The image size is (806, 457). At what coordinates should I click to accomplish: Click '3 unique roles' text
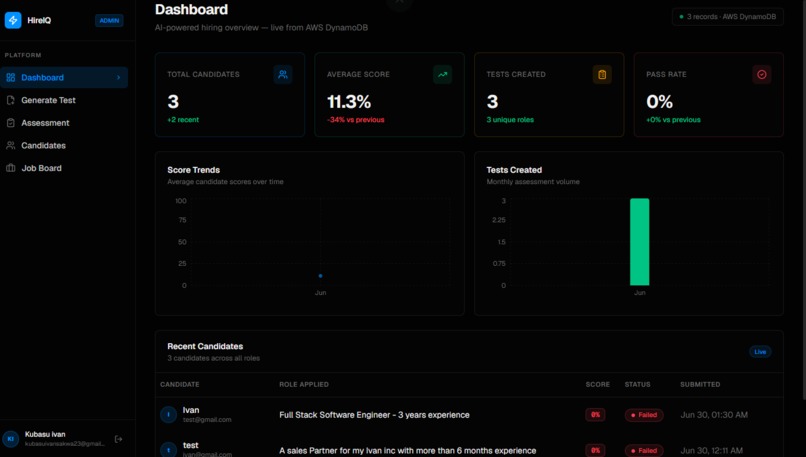click(510, 120)
